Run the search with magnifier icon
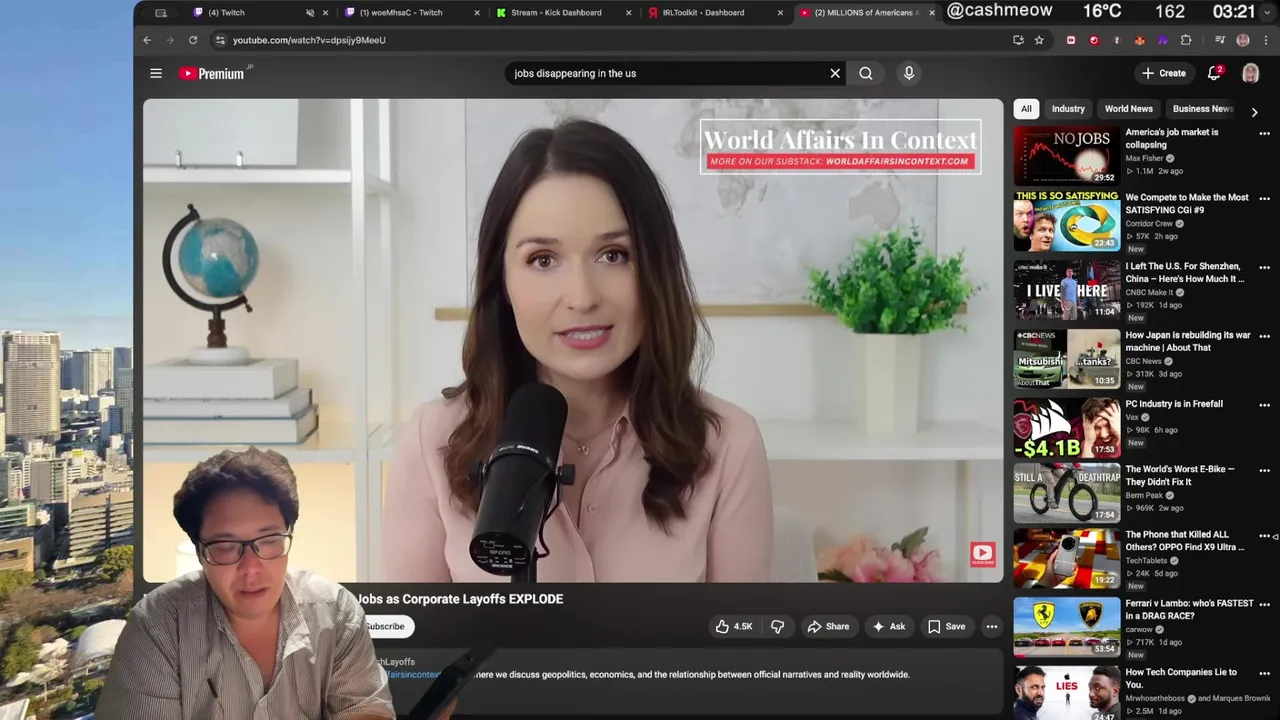The width and height of the screenshot is (1280, 720). click(x=866, y=73)
